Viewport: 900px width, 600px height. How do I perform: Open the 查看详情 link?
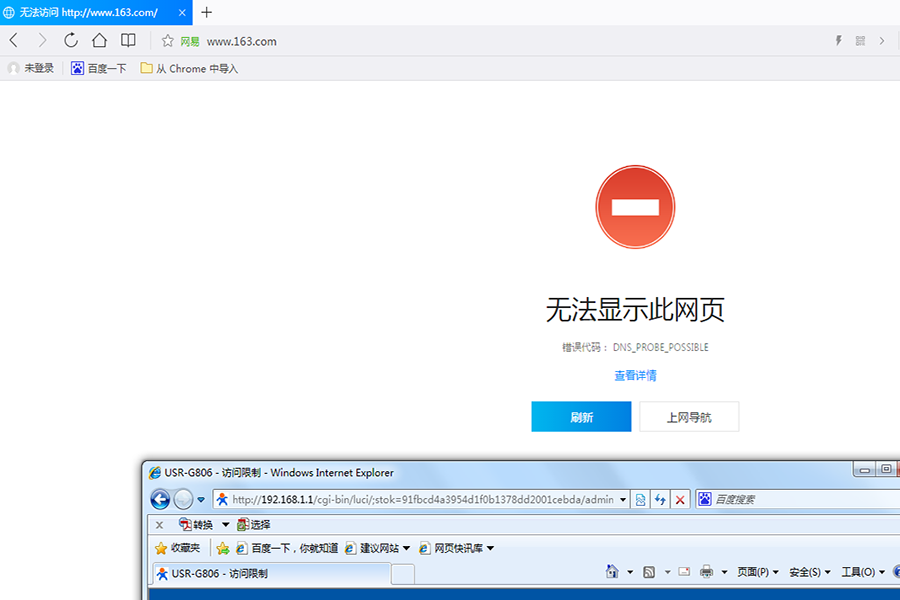tap(635, 376)
